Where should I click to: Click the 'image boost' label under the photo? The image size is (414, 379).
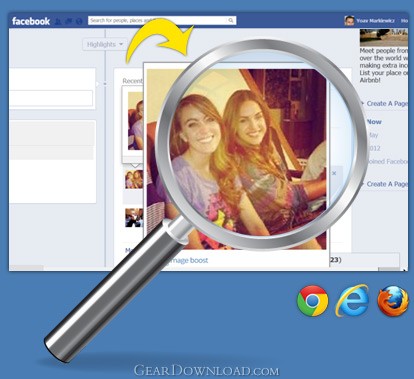[189, 260]
